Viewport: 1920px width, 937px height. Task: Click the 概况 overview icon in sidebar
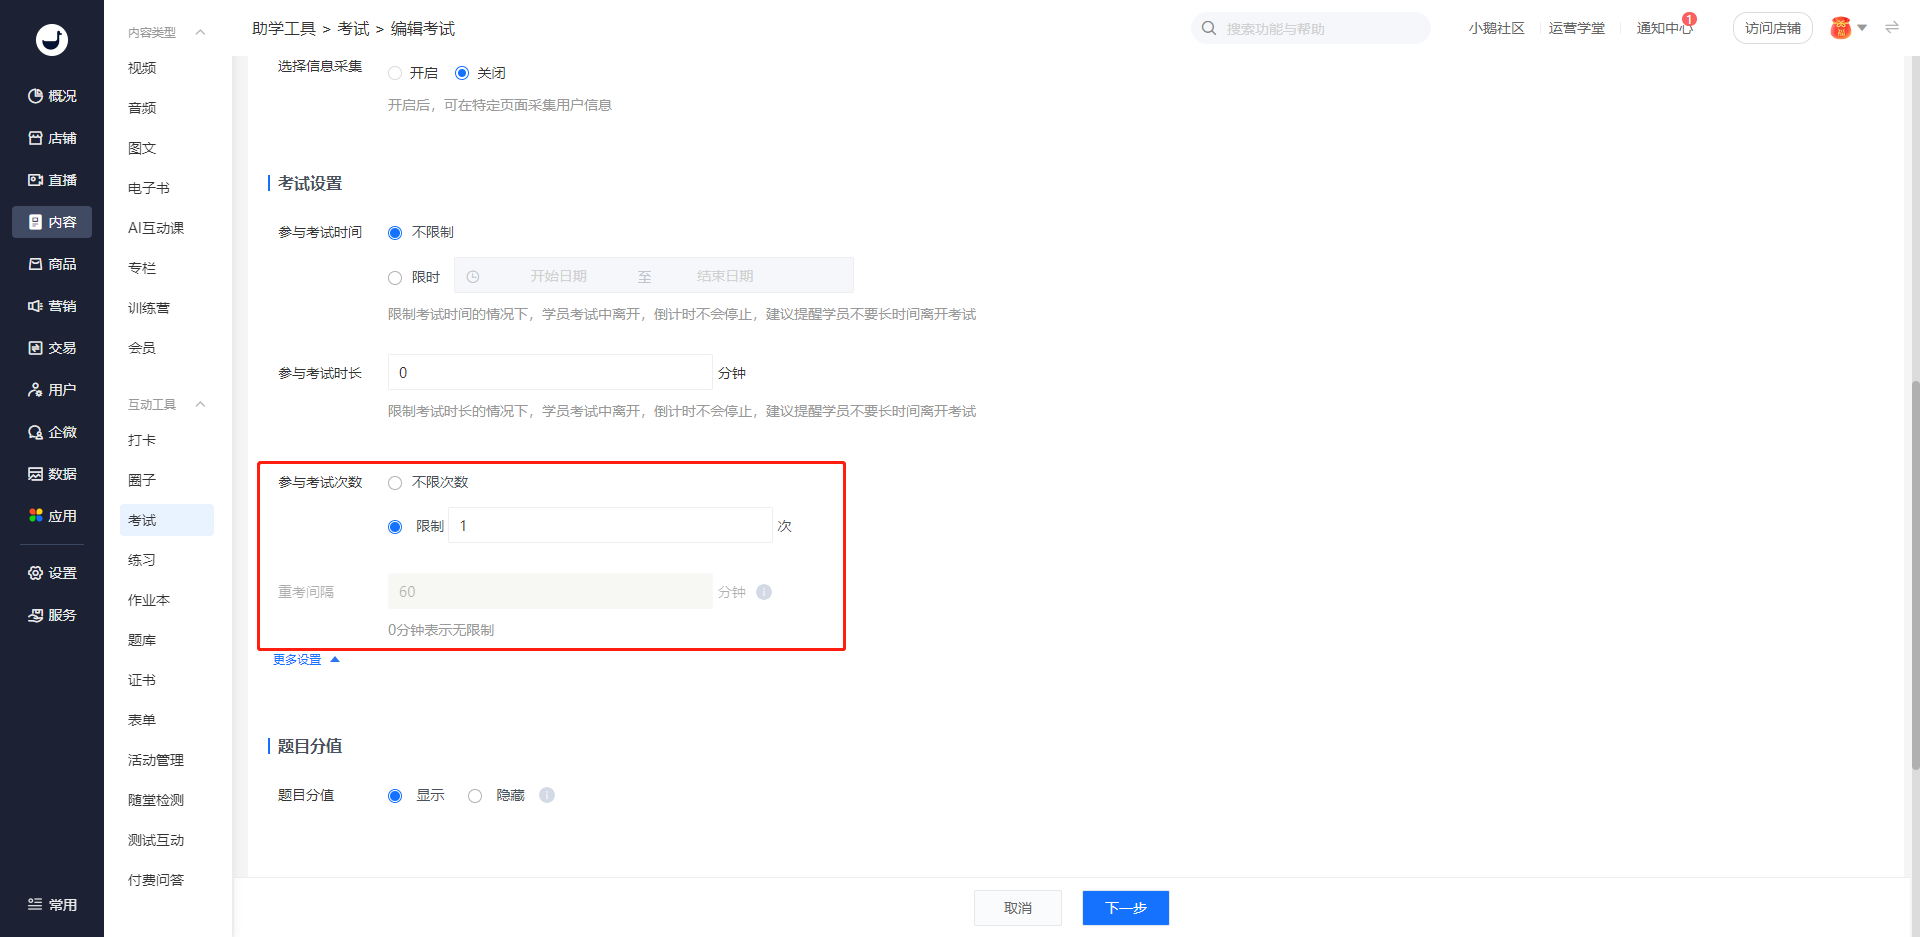36,96
